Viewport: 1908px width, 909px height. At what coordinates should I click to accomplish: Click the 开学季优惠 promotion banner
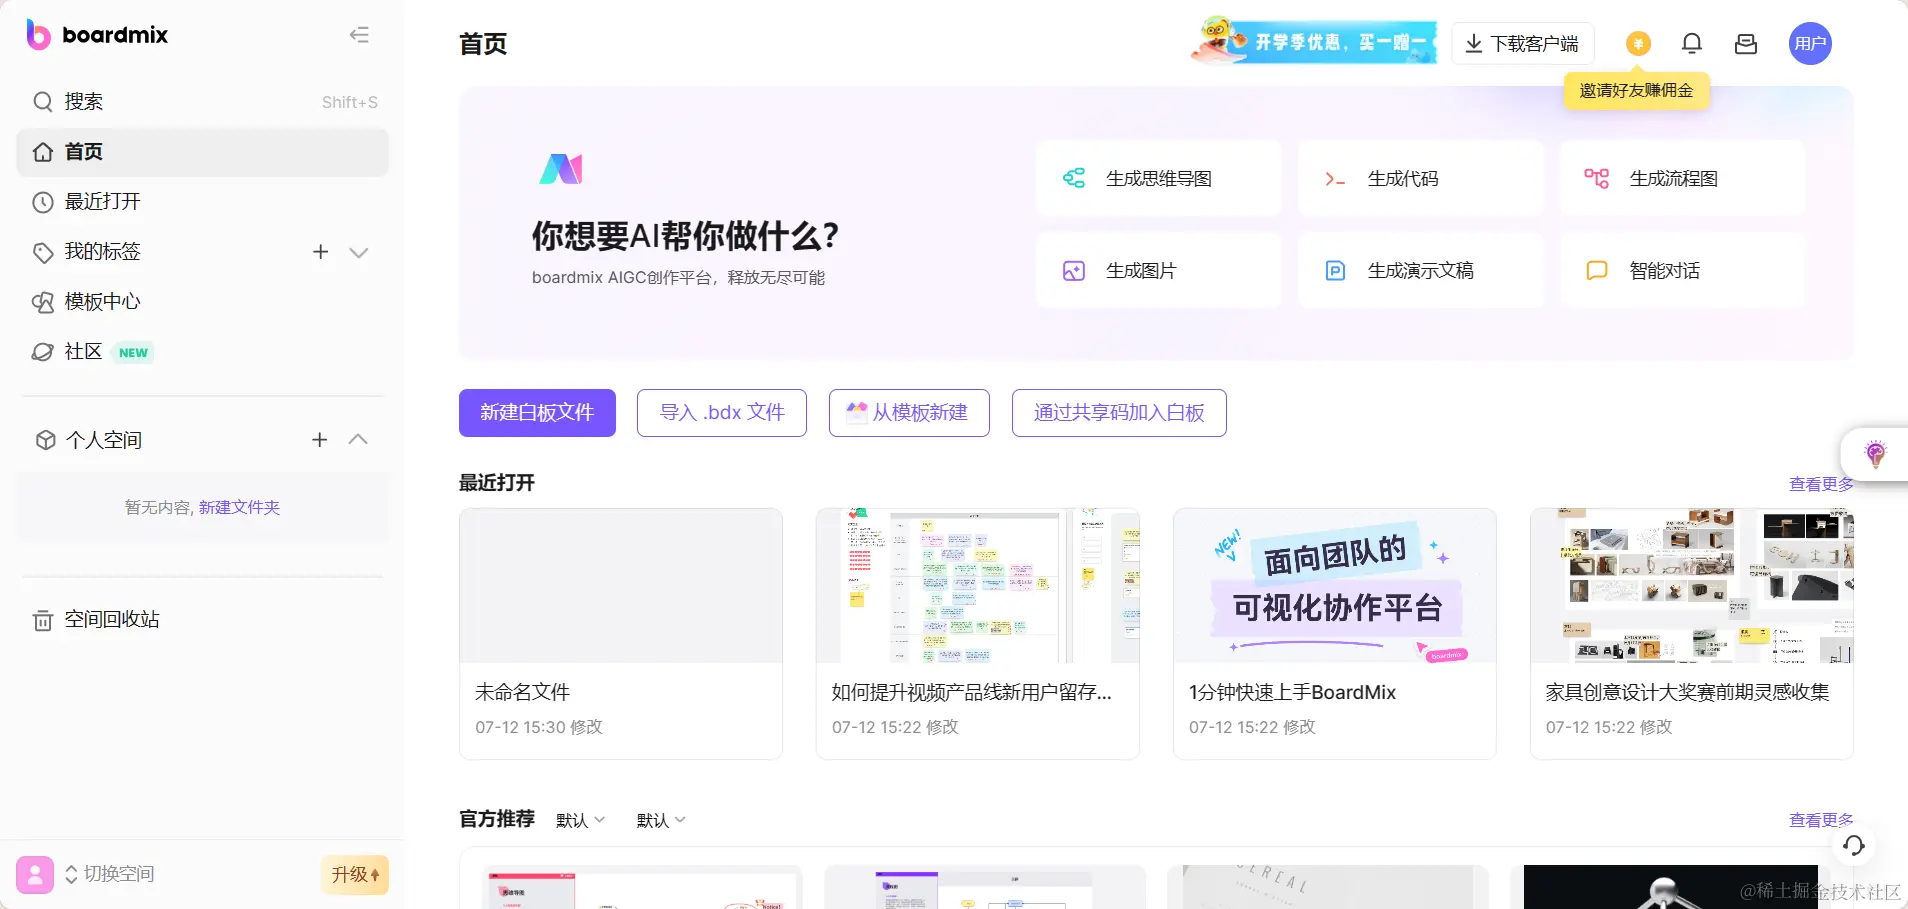[1315, 41]
